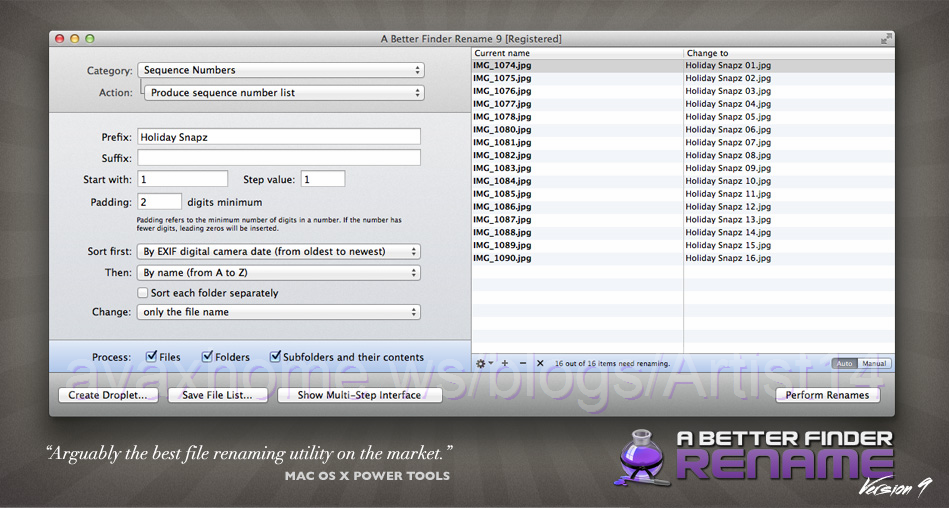Click the Step value field
The height and width of the screenshot is (508, 949).
[323, 179]
